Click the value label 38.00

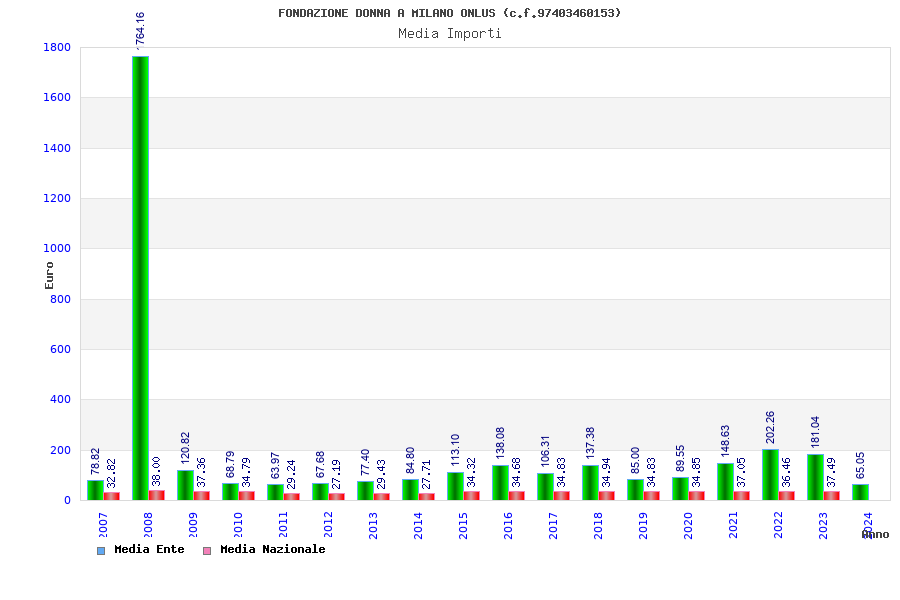click(156, 471)
